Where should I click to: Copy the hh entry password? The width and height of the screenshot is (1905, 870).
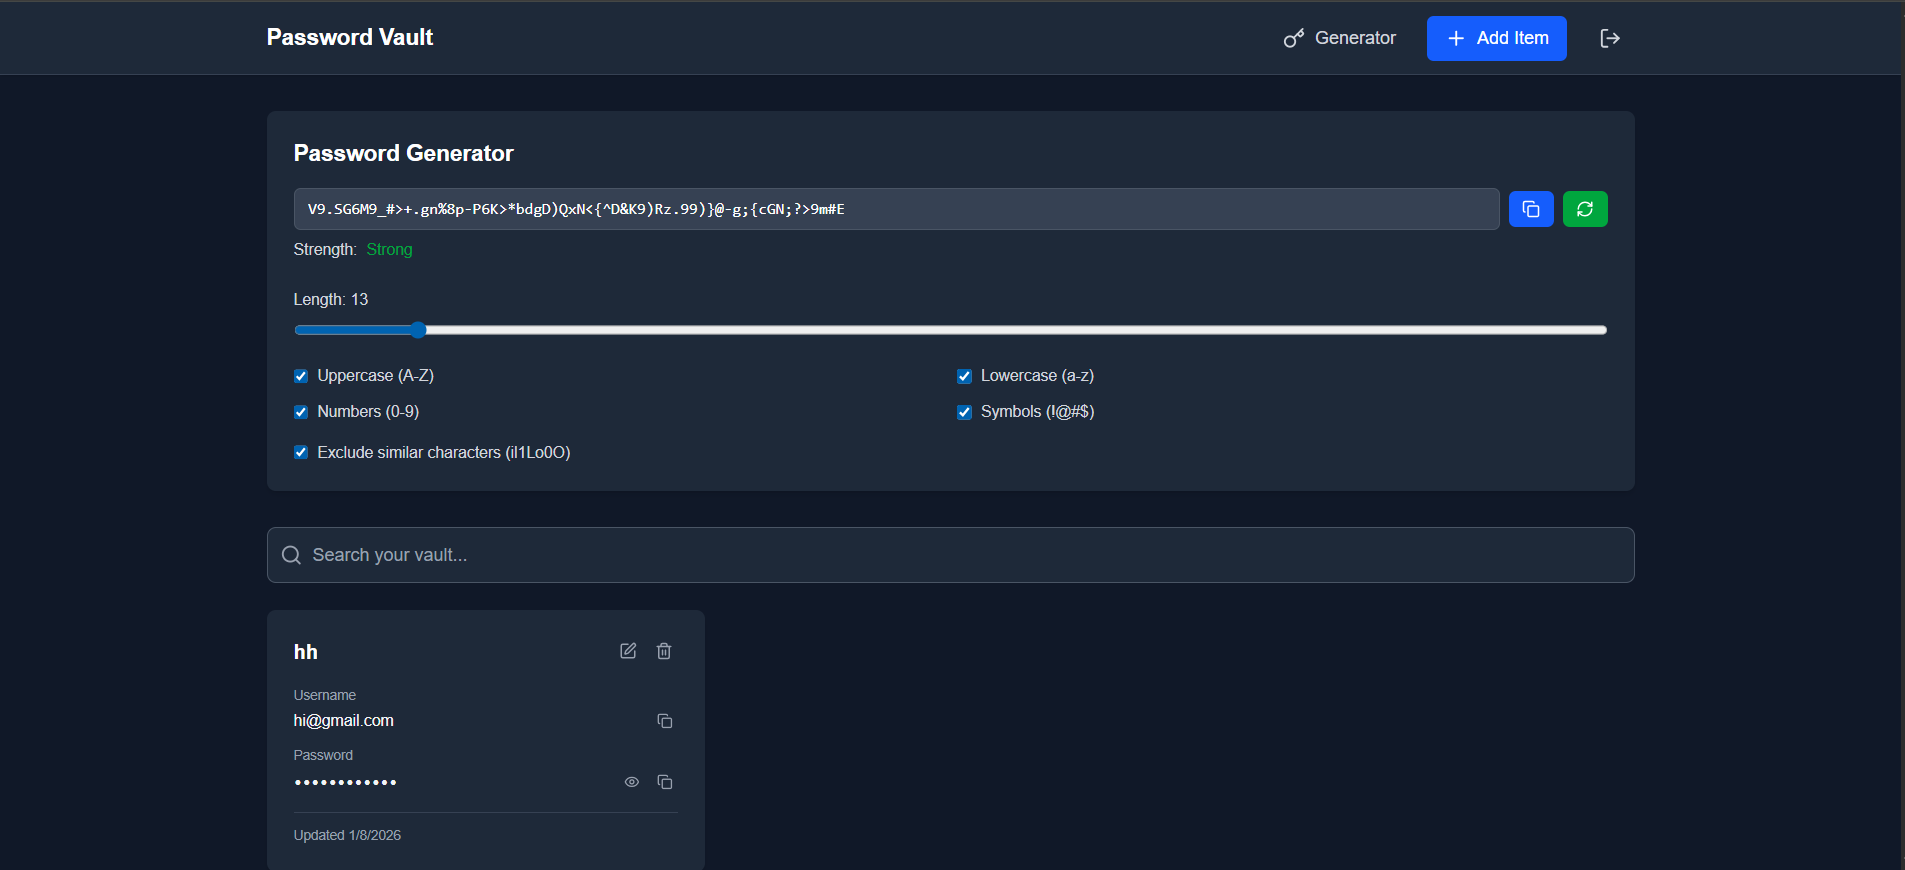click(664, 782)
